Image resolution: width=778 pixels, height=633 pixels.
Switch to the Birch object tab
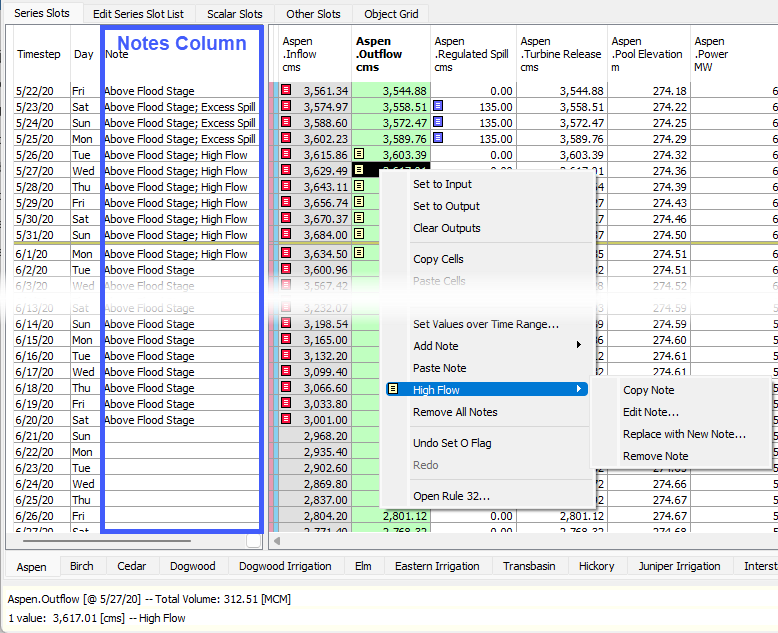(81, 566)
